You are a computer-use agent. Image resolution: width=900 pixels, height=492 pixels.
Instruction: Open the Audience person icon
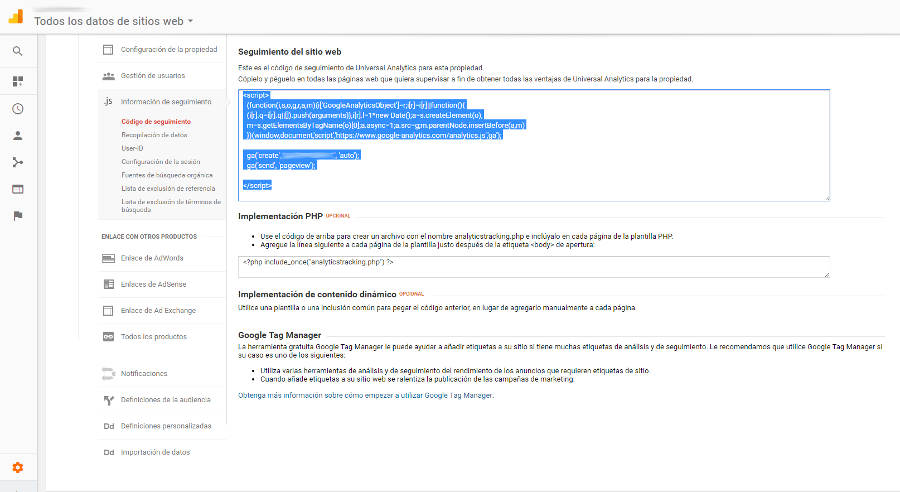18,135
